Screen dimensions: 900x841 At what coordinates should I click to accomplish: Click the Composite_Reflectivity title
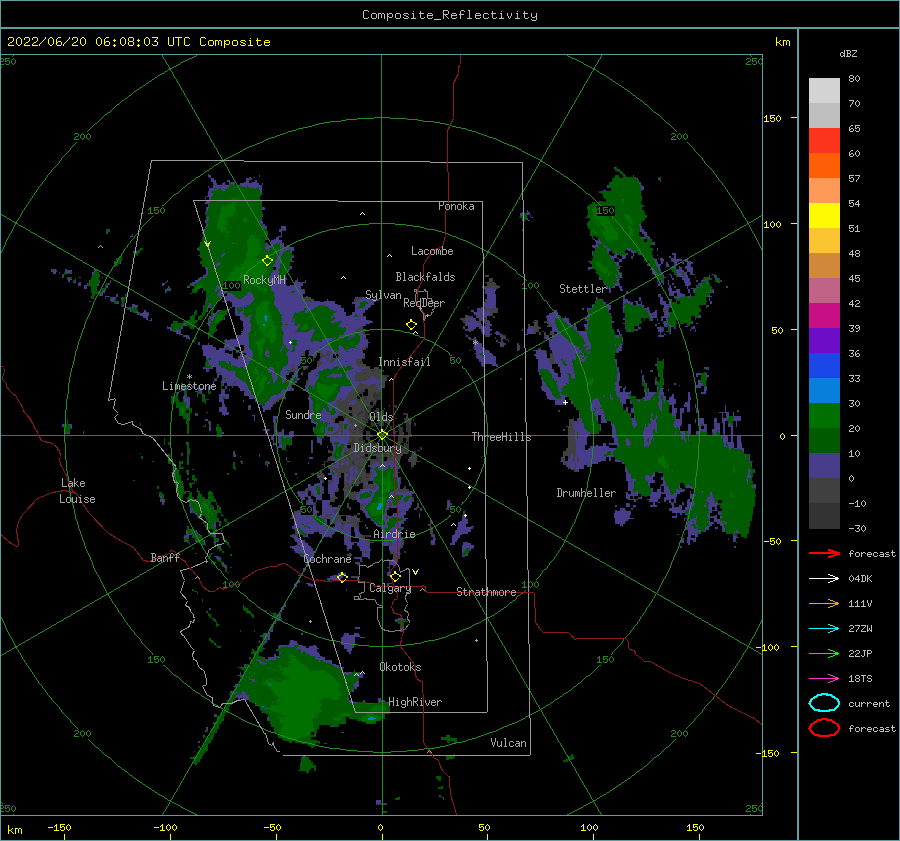click(450, 15)
